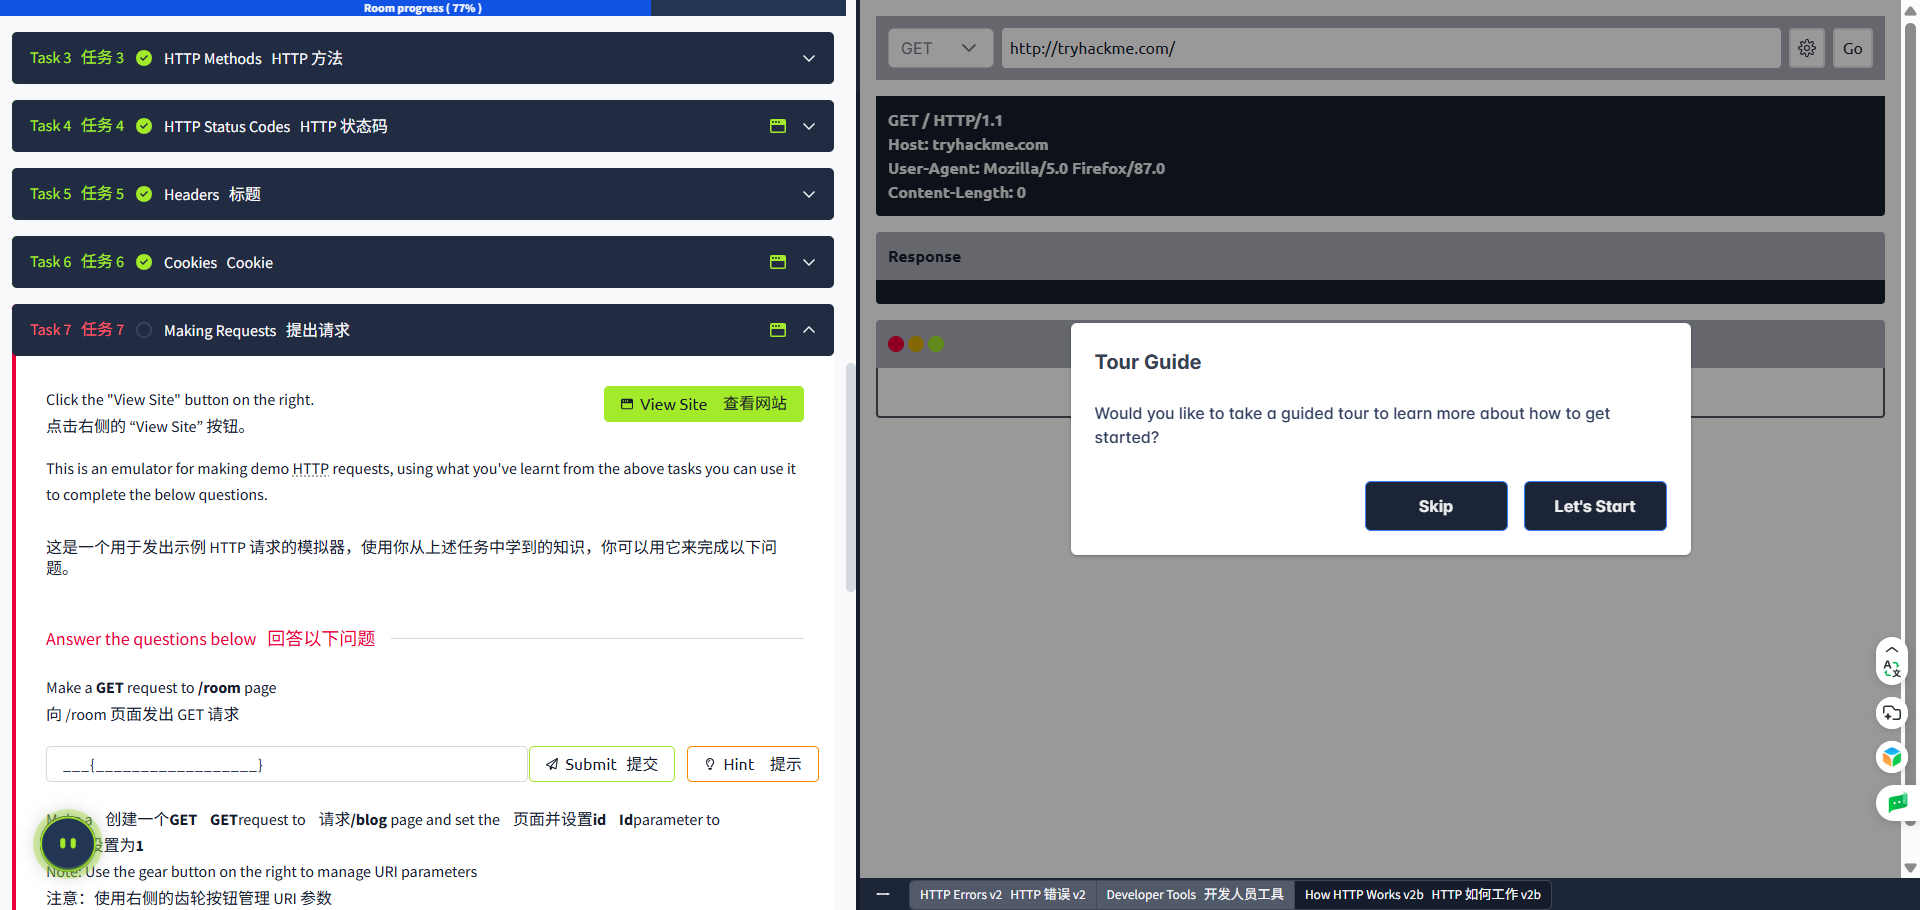Click the right pane scroll down arrow
The image size is (1920, 910).
[1911, 868]
